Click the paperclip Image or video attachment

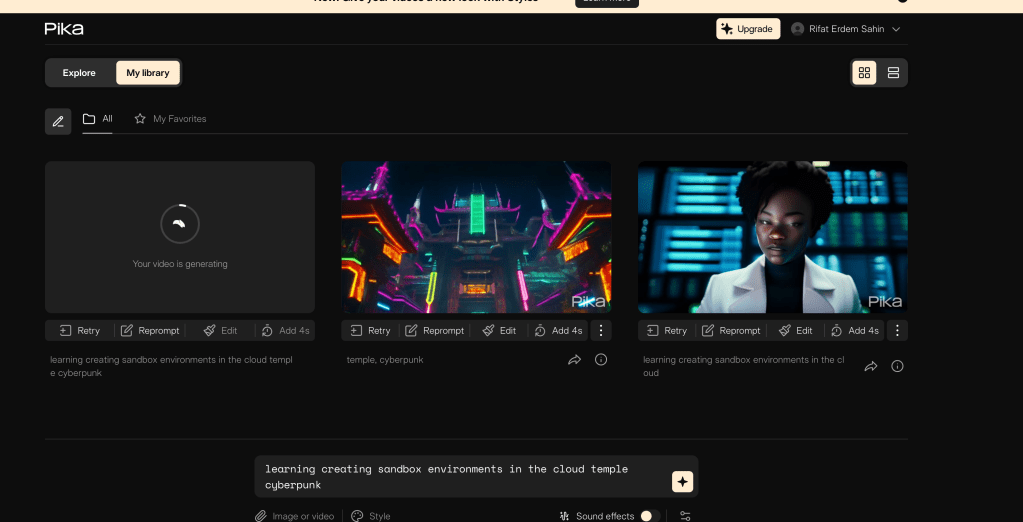(x=294, y=515)
